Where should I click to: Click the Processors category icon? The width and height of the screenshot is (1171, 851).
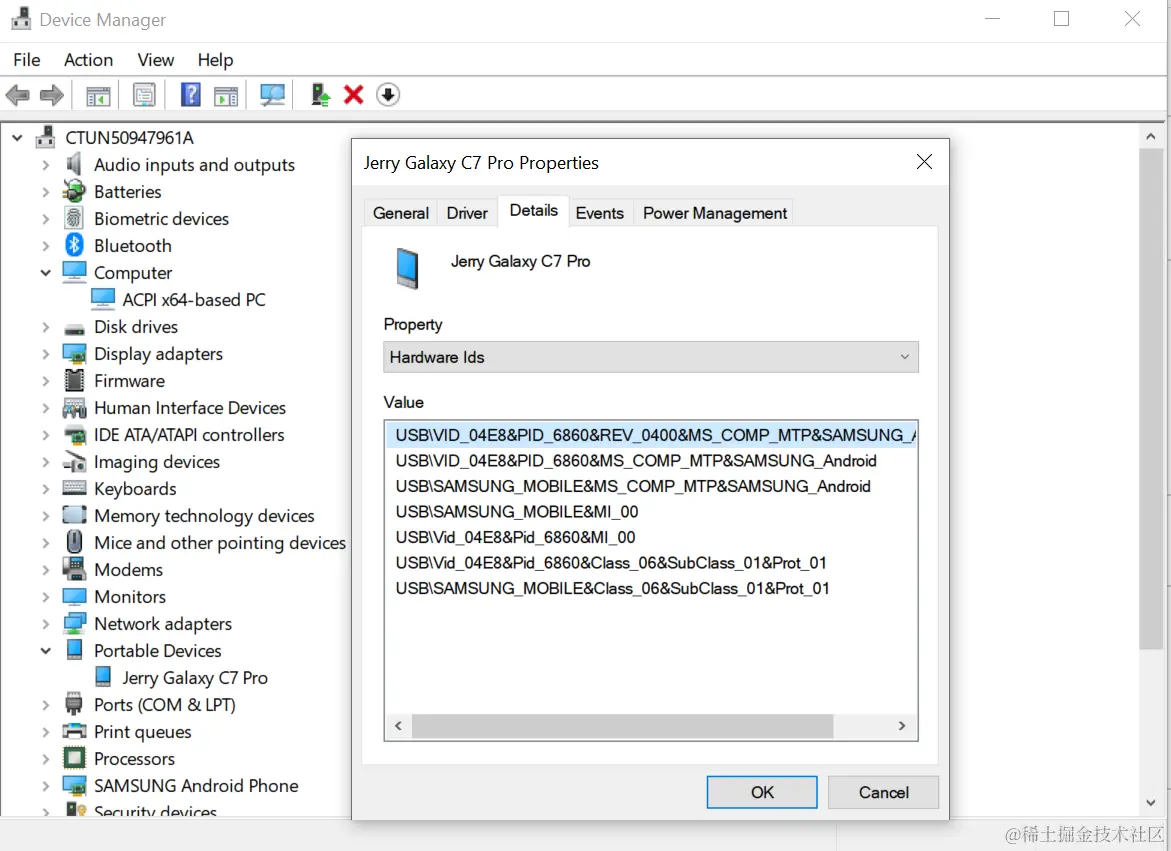click(74, 758)
